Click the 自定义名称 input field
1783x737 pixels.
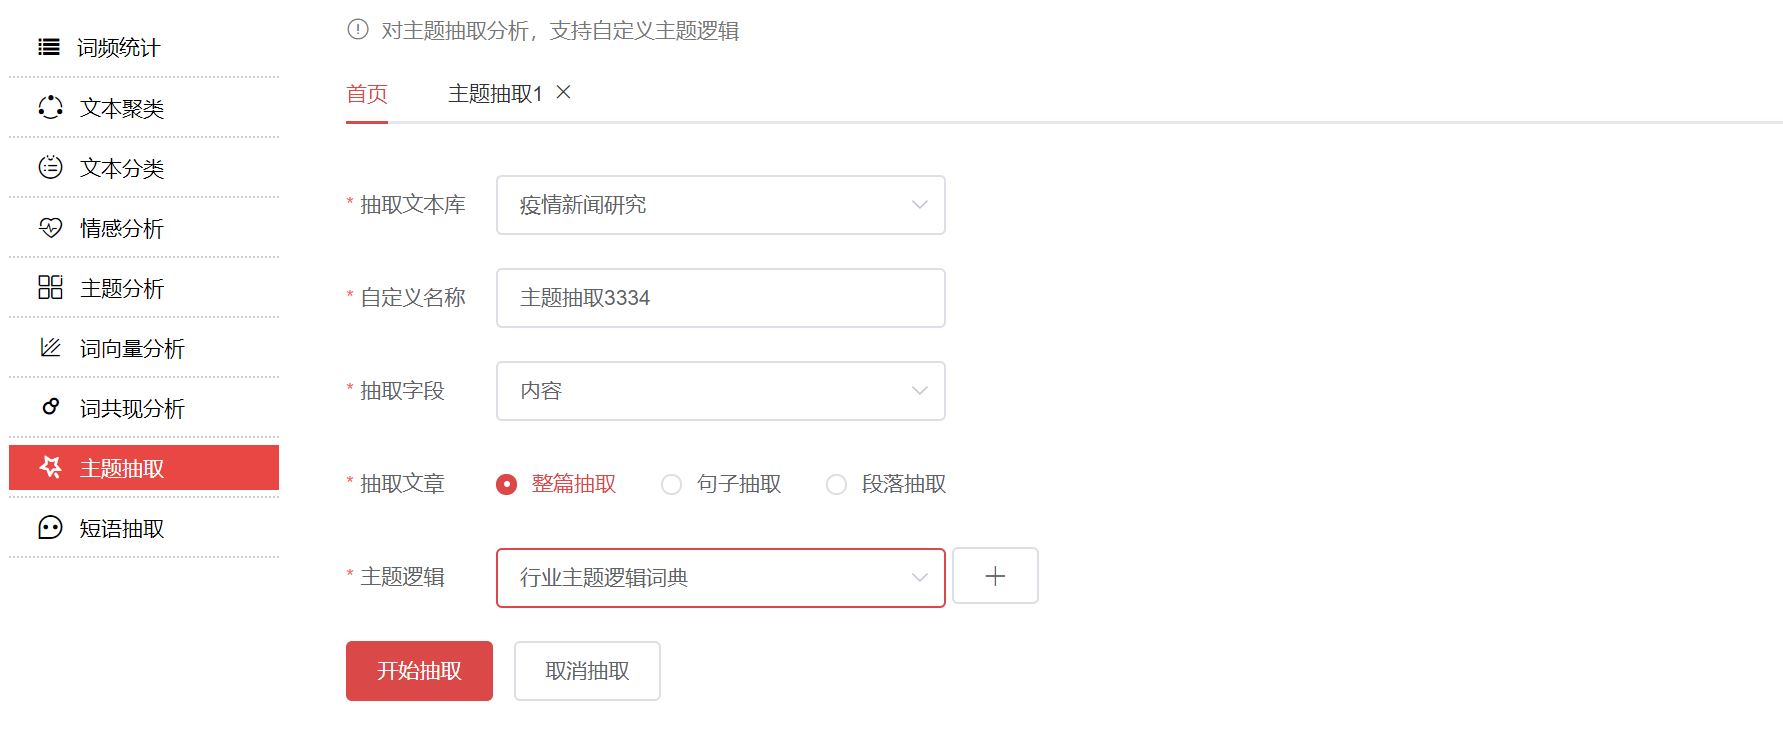coord(721,298)
